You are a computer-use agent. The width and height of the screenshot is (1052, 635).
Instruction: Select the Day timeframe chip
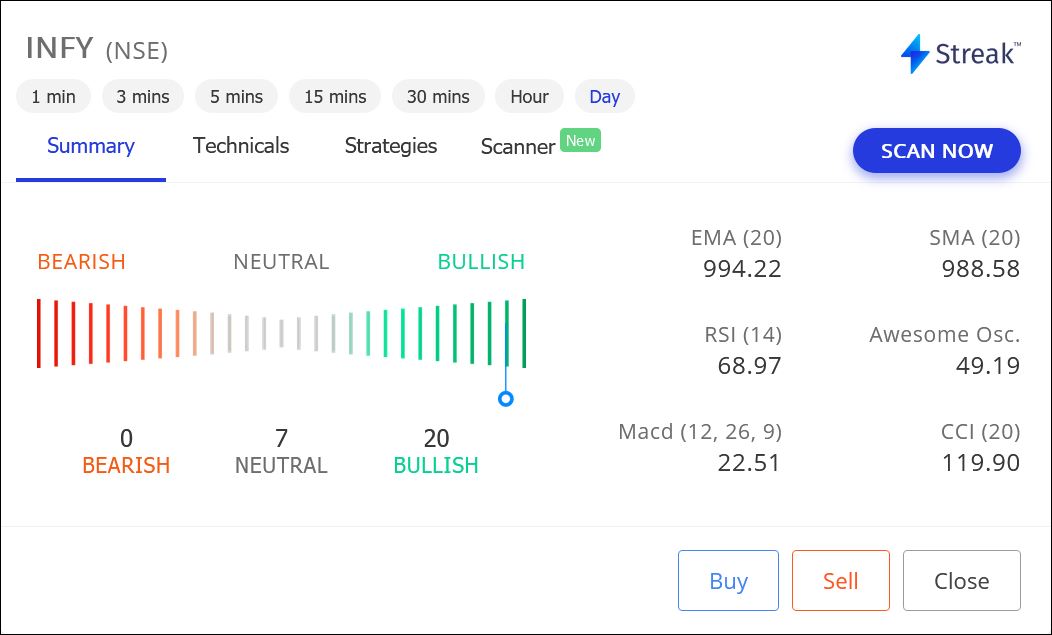point(604,97)
